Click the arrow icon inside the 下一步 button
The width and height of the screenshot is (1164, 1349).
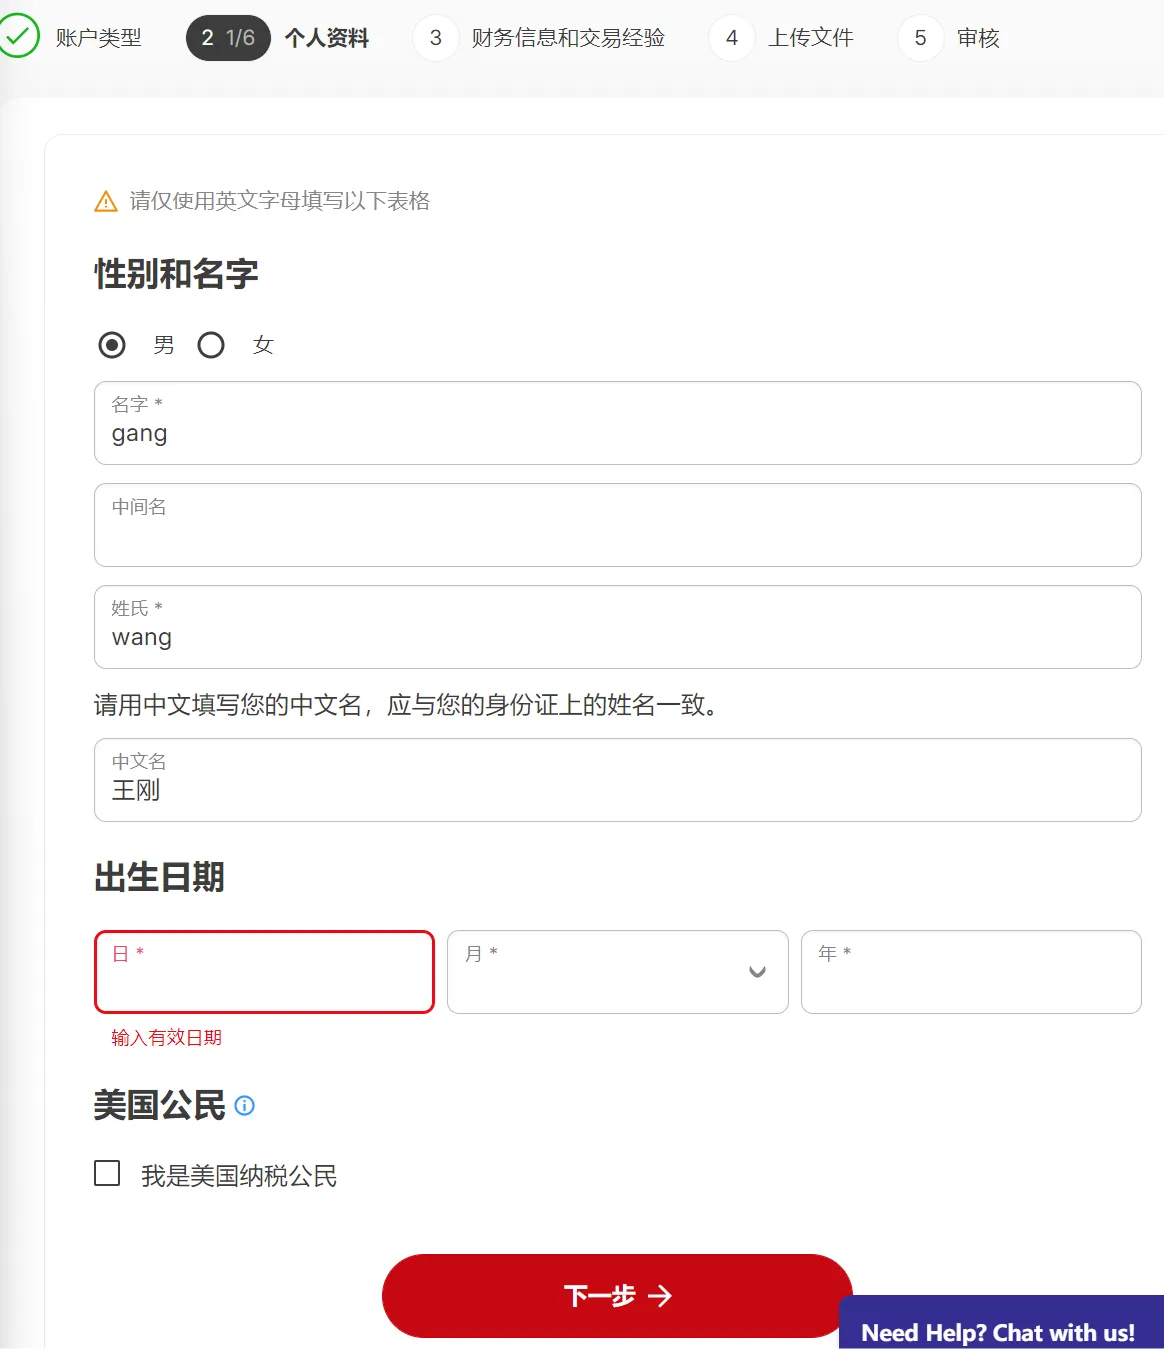tap(661, 1296)
